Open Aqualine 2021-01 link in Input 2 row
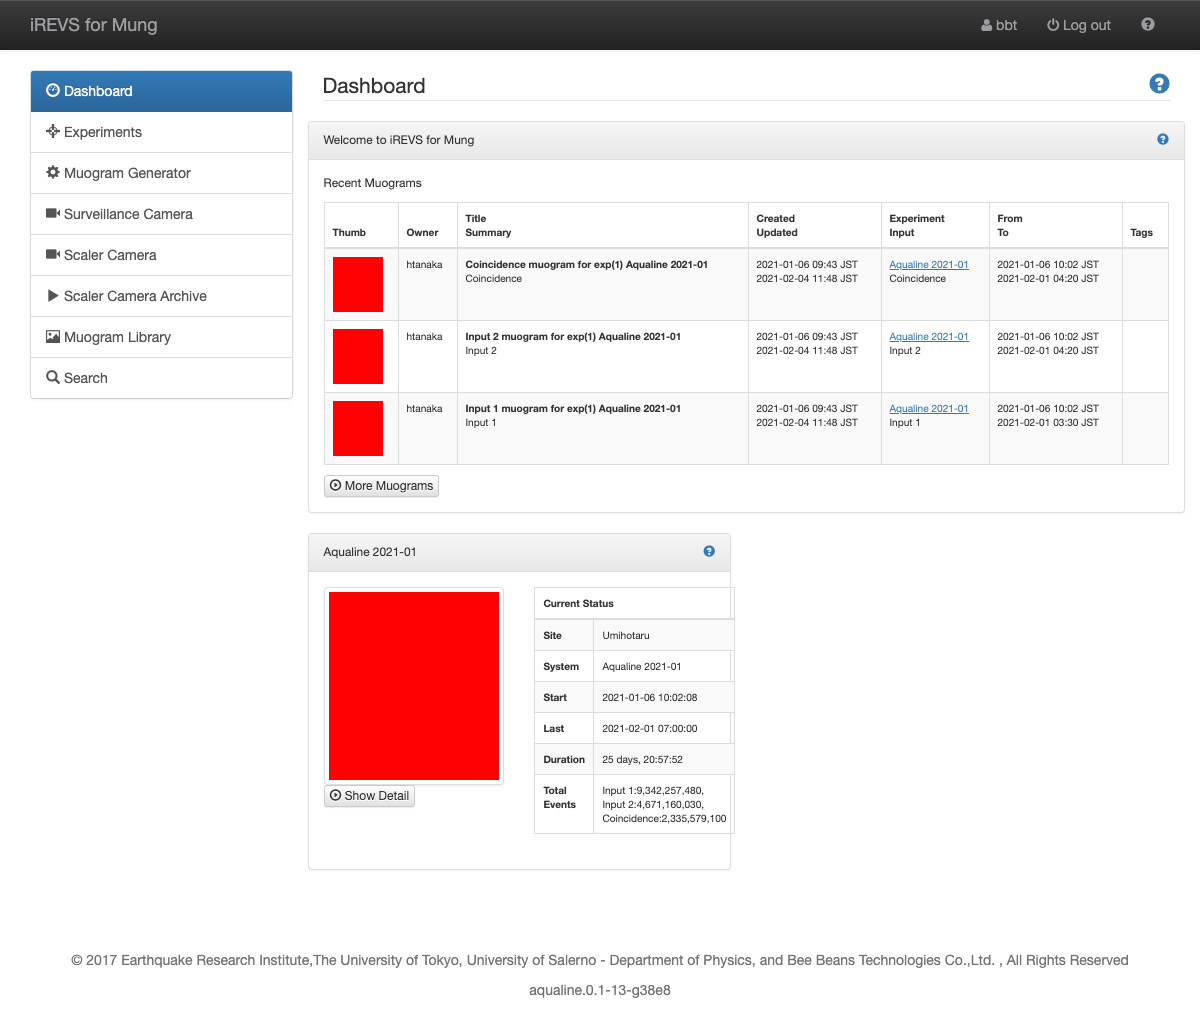This screenshot has width=1200, height=1016. [x=928, y=337]
